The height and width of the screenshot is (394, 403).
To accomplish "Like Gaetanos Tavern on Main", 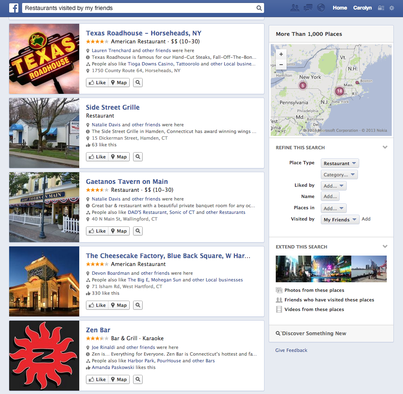I will click(x=97, y=231).
